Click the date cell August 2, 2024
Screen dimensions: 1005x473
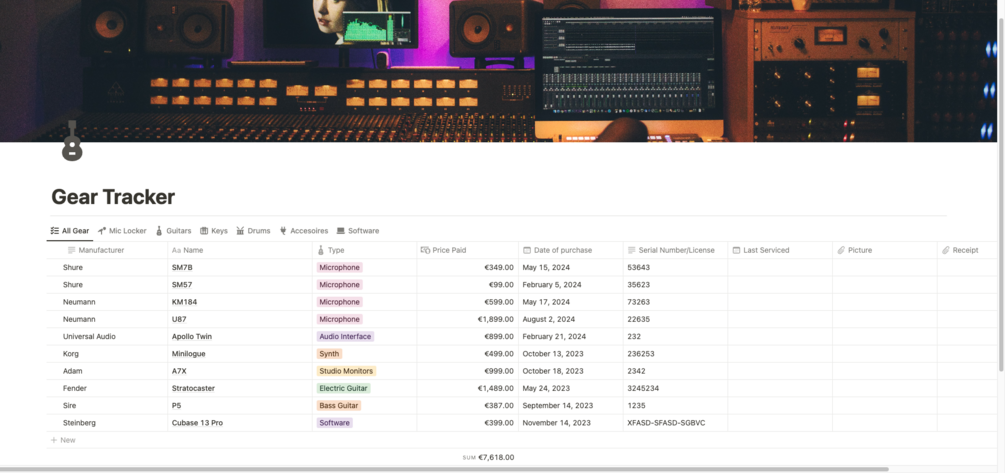pos(571,319)
